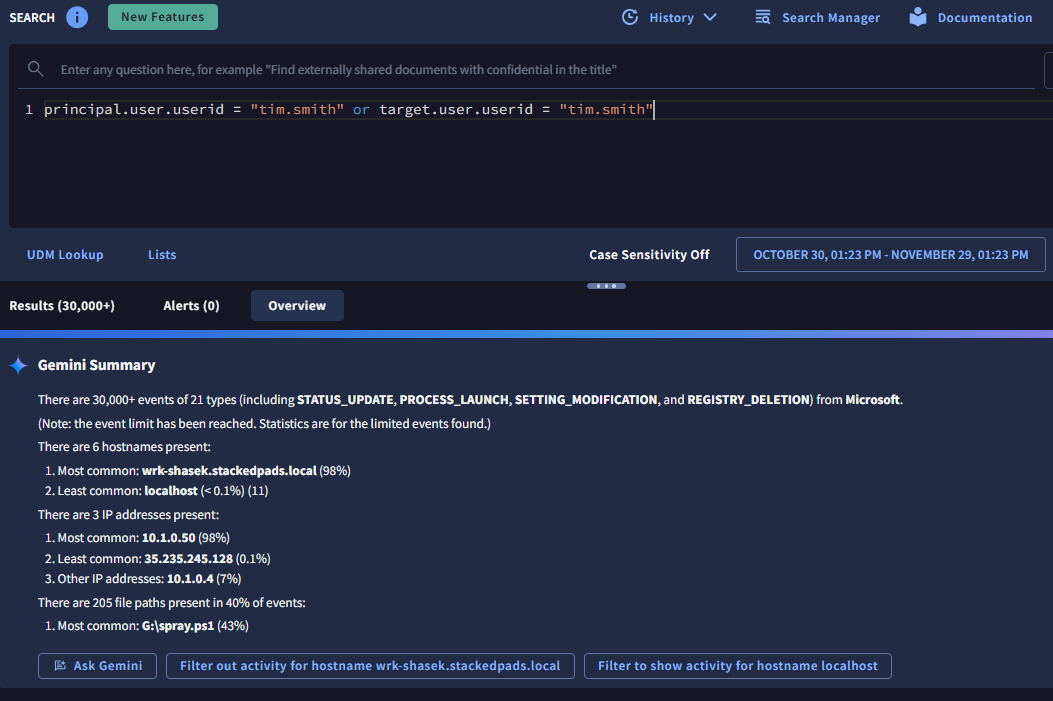Open UDM Lookup

[65, 255]
